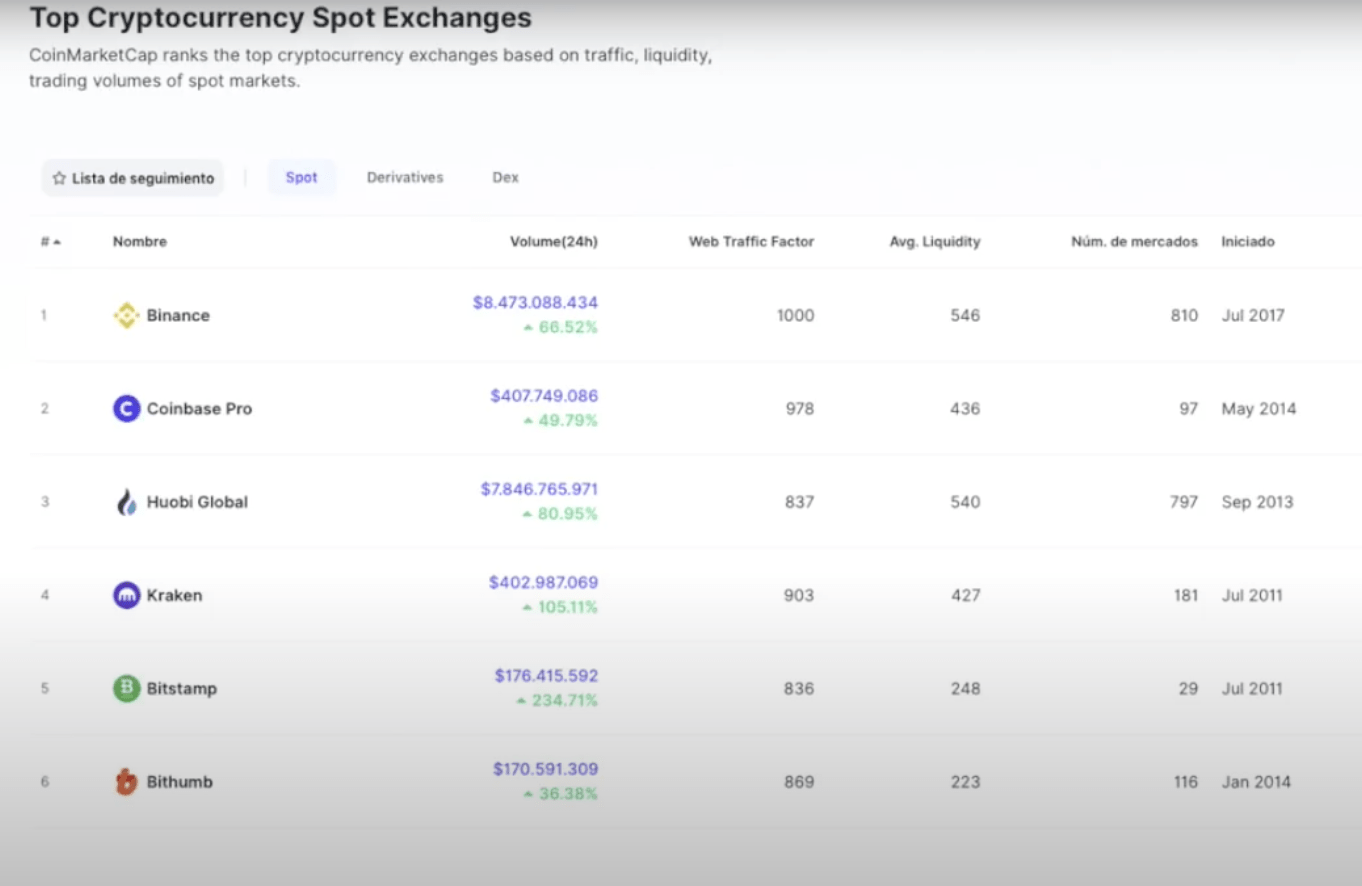Viewport: 1362px width, 886px height.
Task: Click Kraken web traffic value 903
Action: (800, 595)
